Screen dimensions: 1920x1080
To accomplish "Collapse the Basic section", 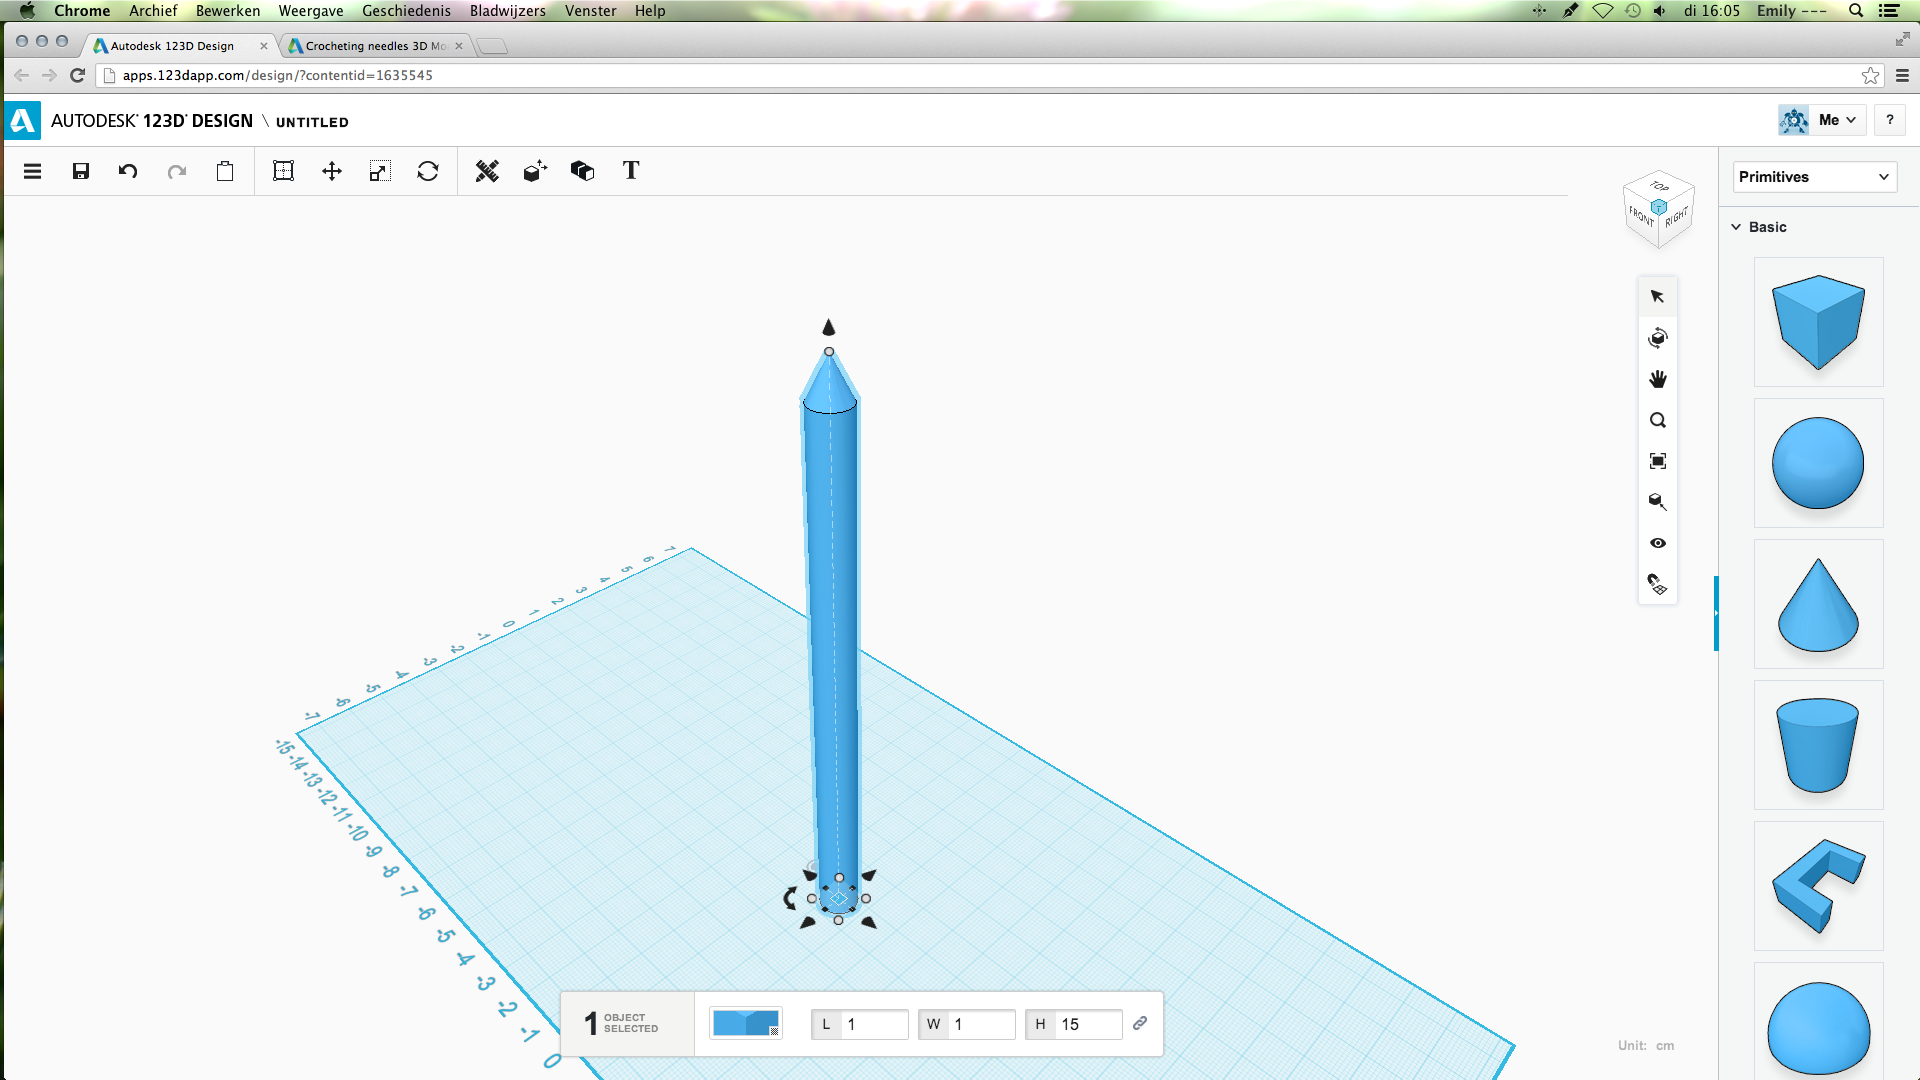I will click(x=1737, y=227).
